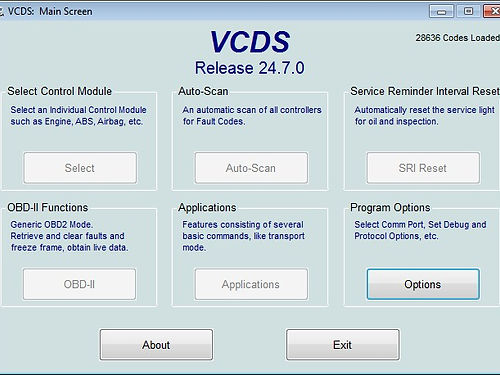Click the 'Program Options' group heading

tap(390, 207)
